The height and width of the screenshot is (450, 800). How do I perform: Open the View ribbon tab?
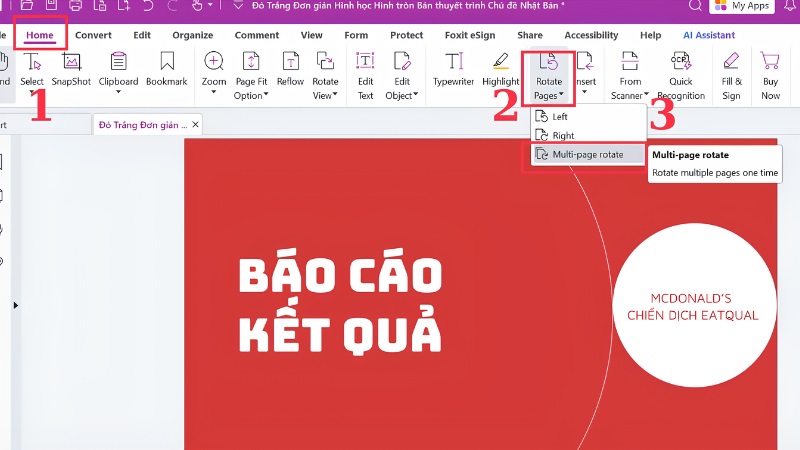pos(311,35)
